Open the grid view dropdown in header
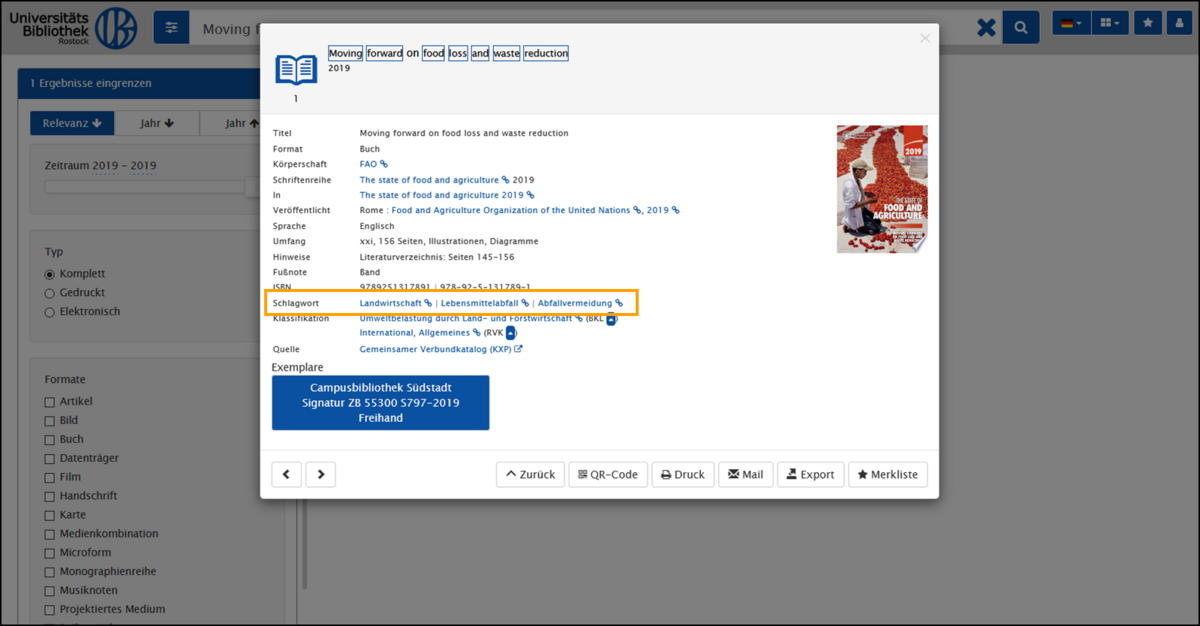 click(x=1109, y=22)
